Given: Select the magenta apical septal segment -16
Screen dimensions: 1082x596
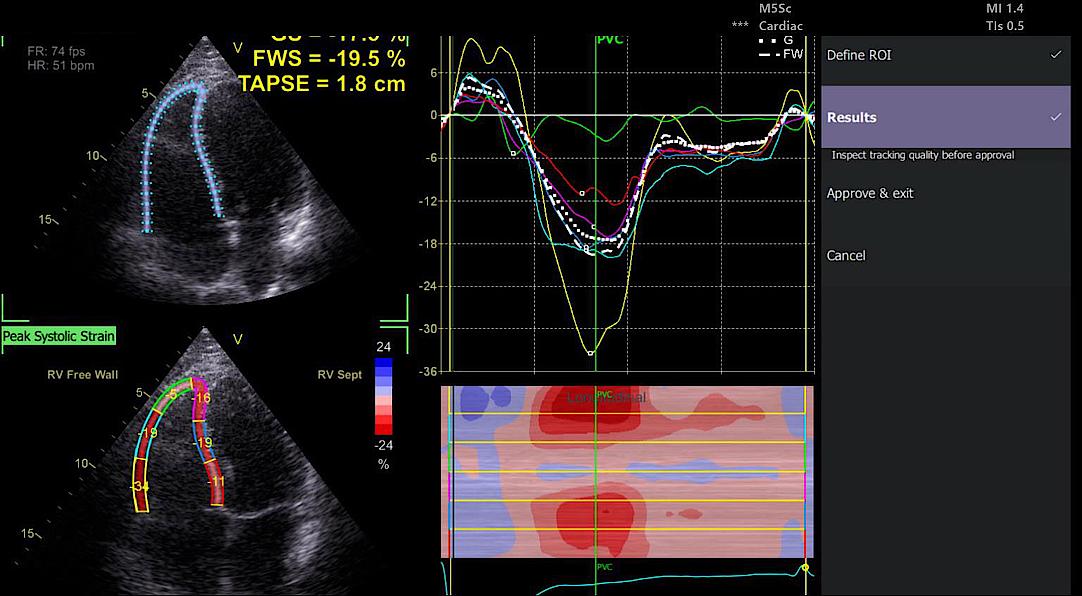Looking at the screenshot, I should tap(202, 398).
